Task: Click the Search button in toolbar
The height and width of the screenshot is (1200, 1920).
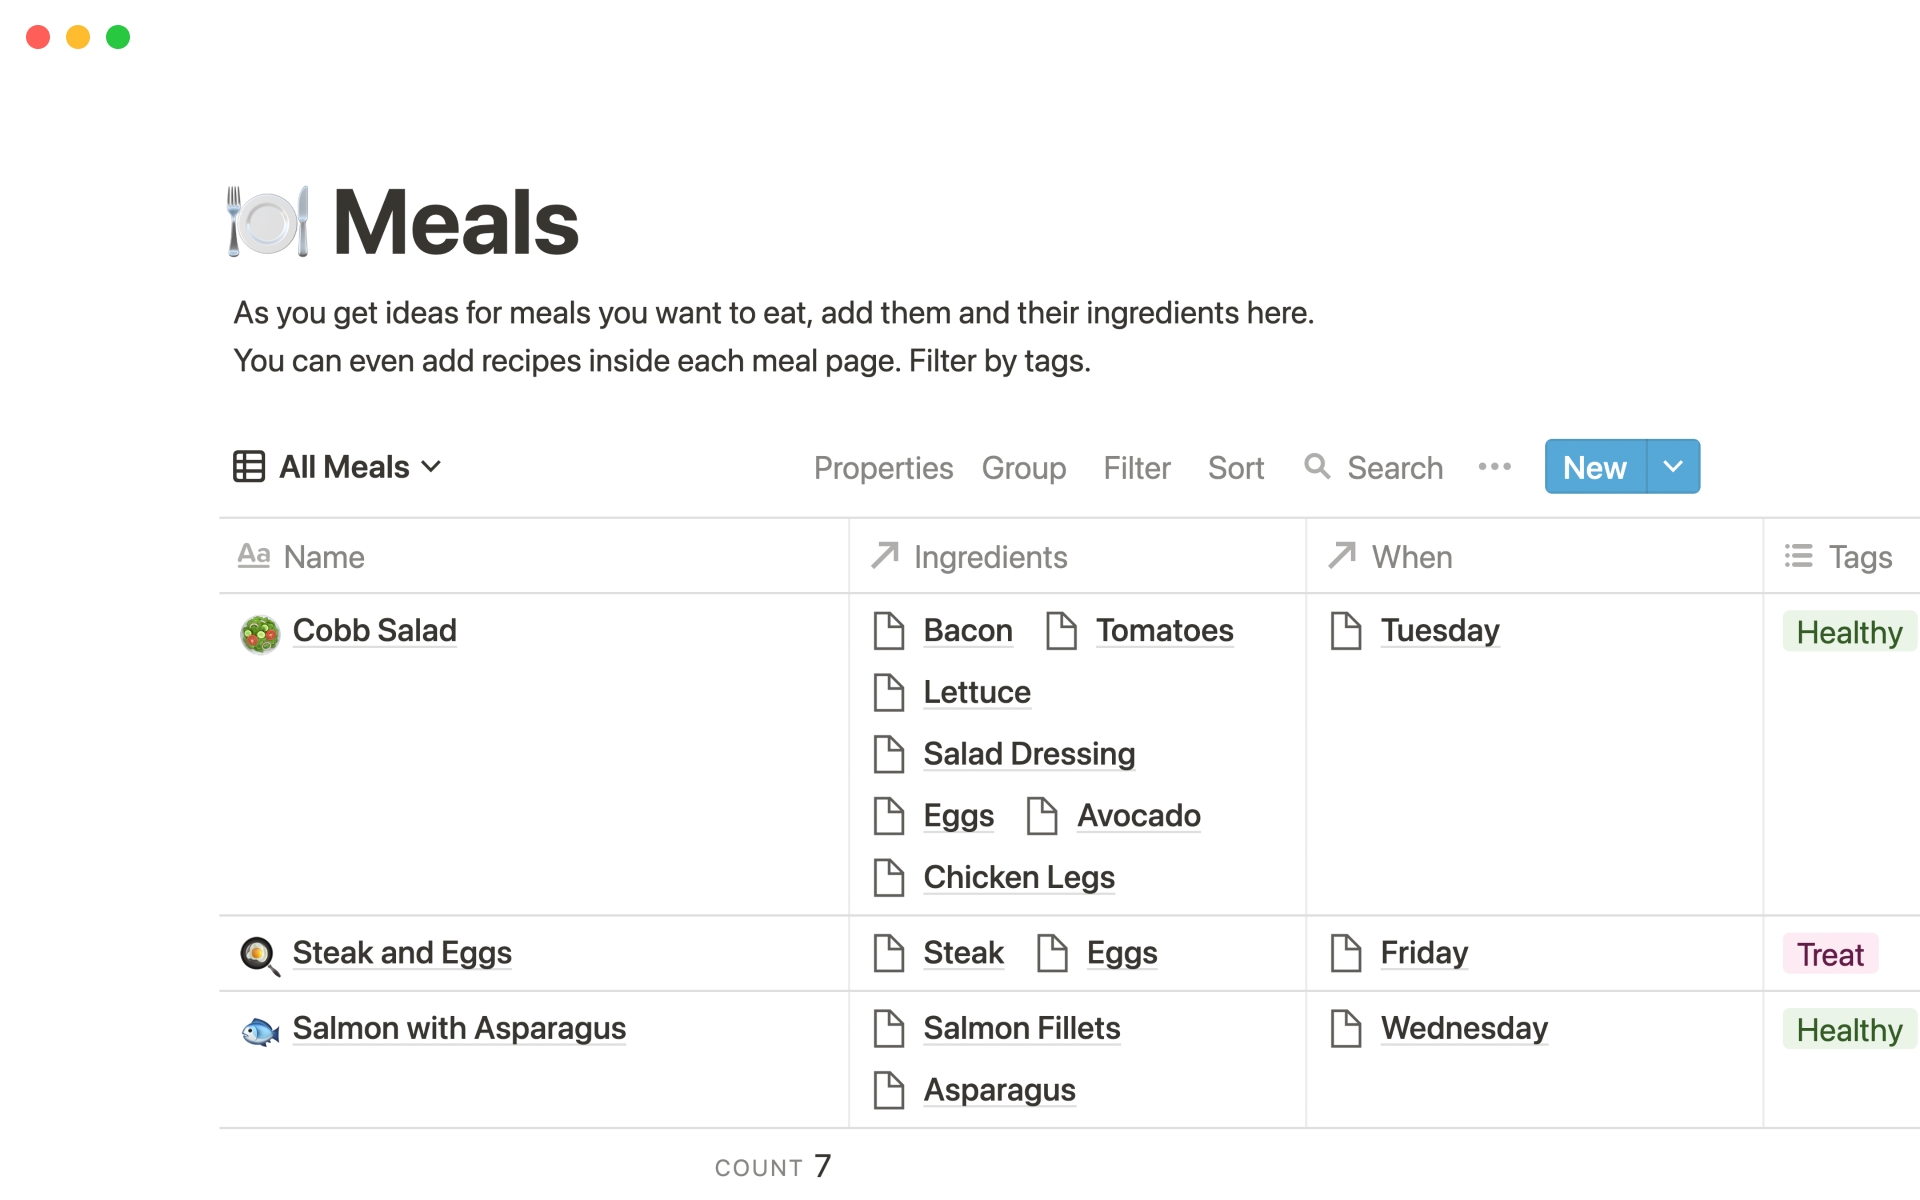Action: click(1377, 467)
